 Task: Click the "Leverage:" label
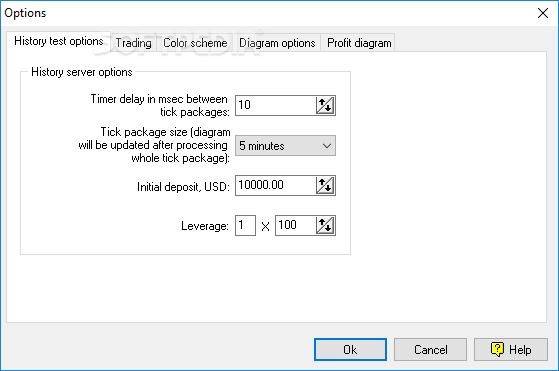click(x=205, y=226)
